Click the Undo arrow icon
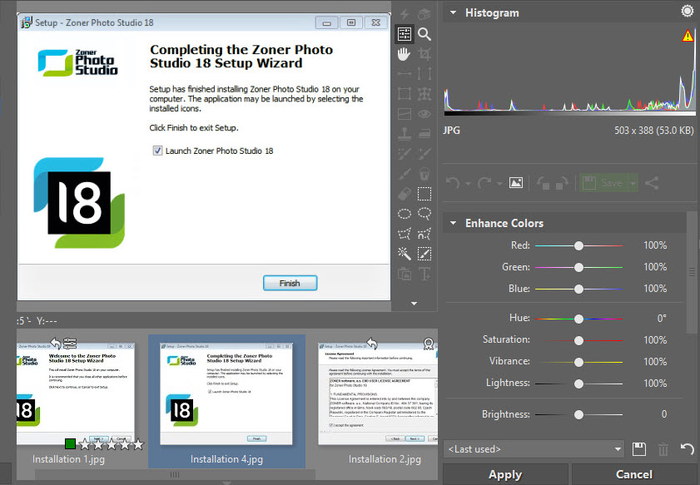This screenshot has width=700, height=485. point(453,183)
